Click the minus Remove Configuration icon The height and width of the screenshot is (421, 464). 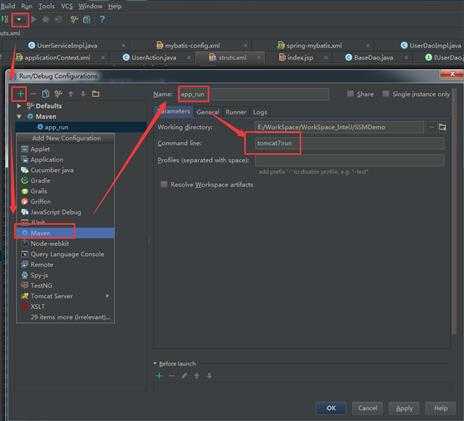tap(33, 94)
